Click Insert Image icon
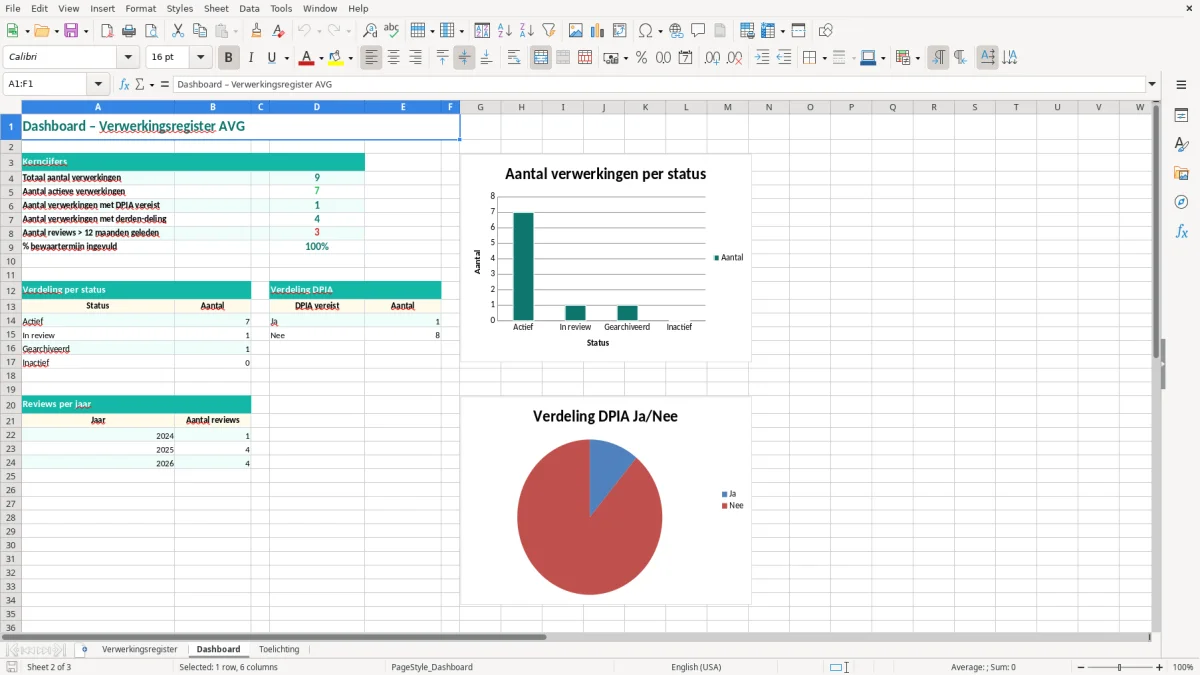The image size is (1200, 675). click(x=576, y=31)
